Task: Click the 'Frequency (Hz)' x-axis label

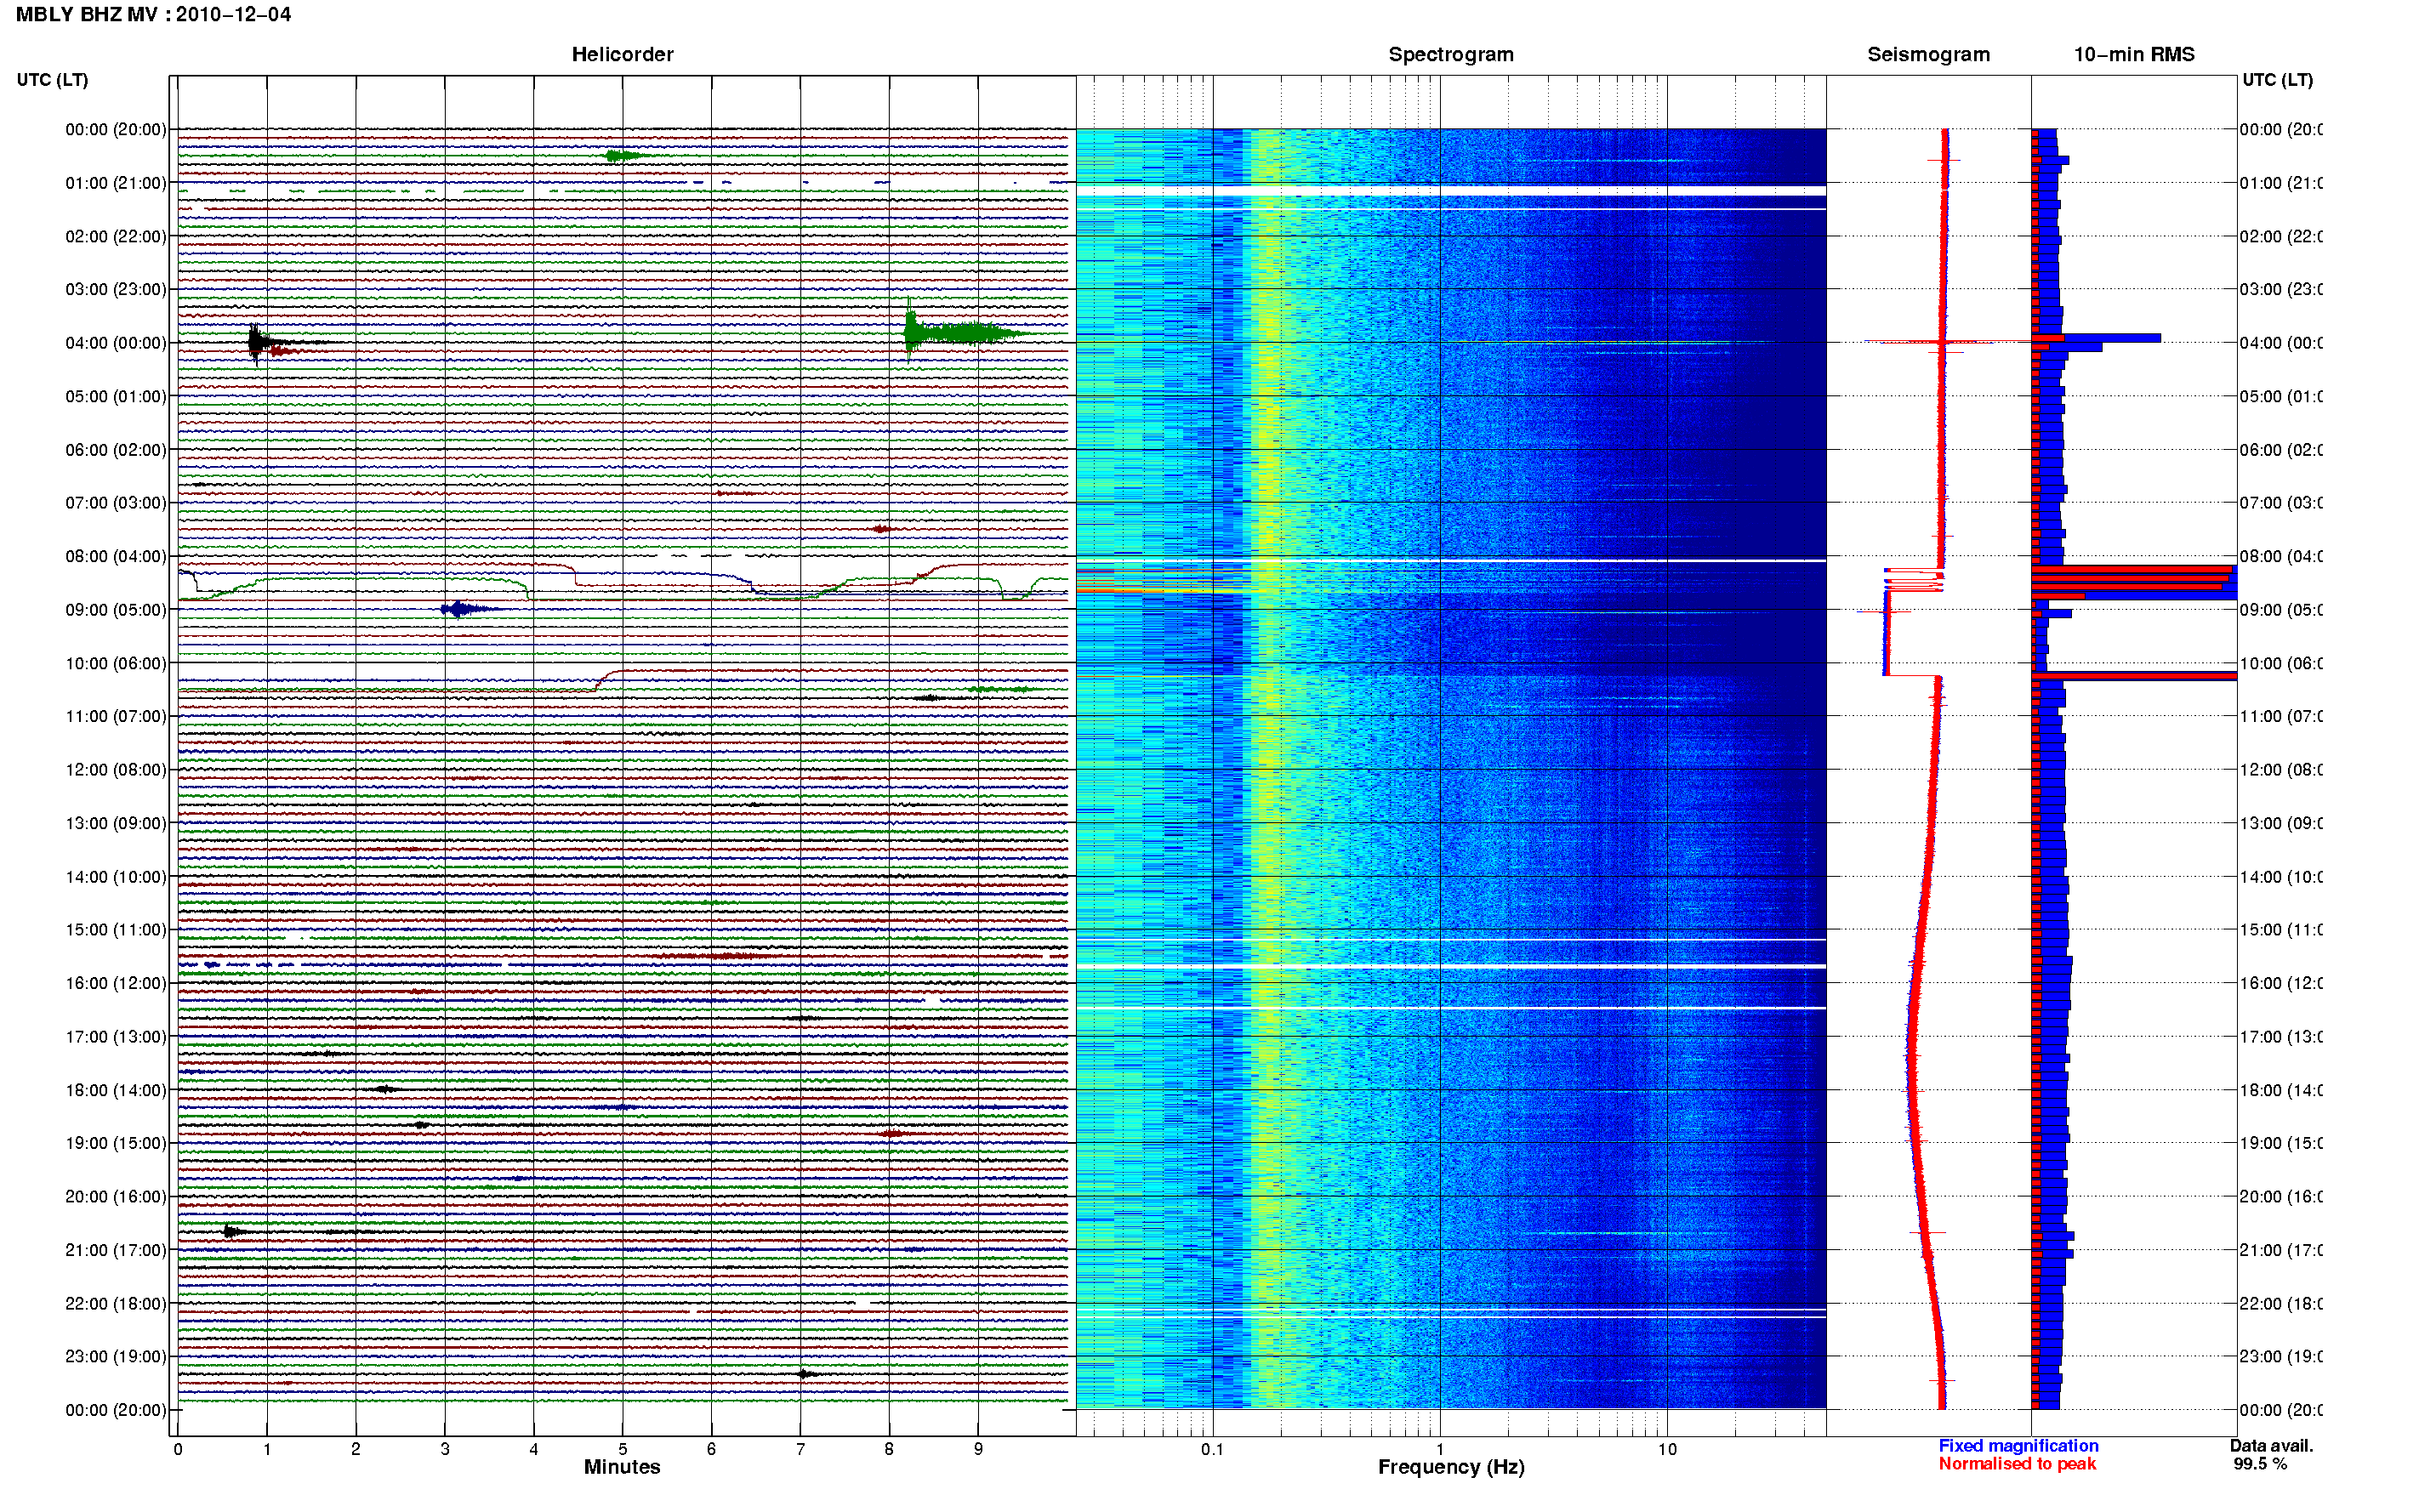Action: [1451, 1468]
